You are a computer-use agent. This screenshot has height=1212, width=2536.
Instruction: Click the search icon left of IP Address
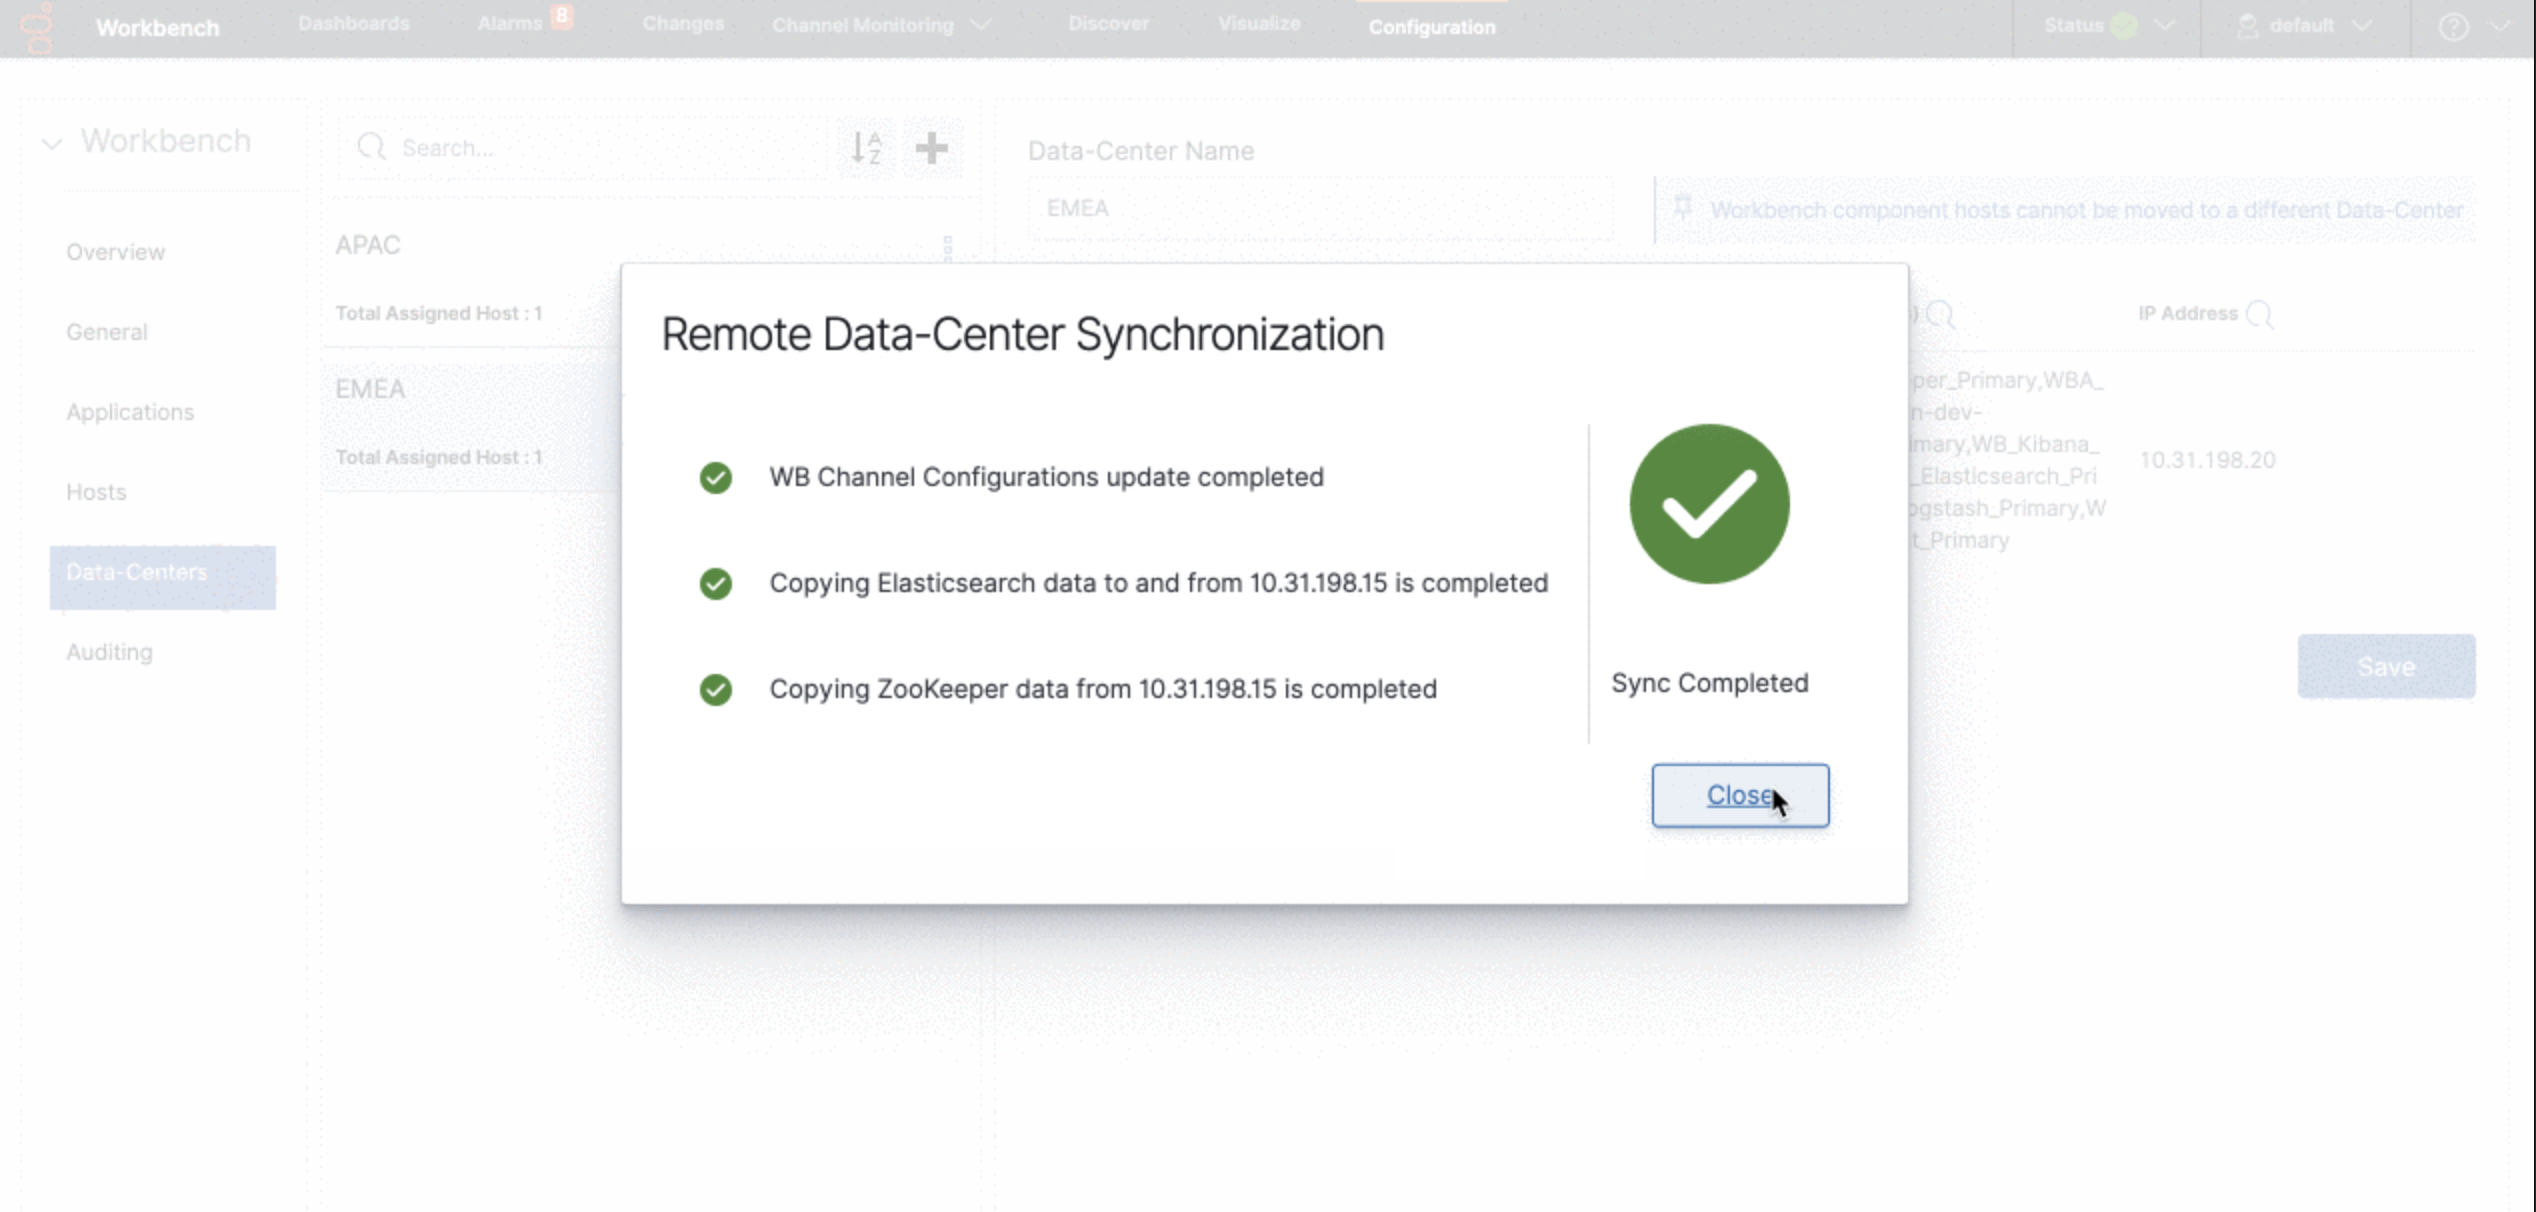point(1940,314)
